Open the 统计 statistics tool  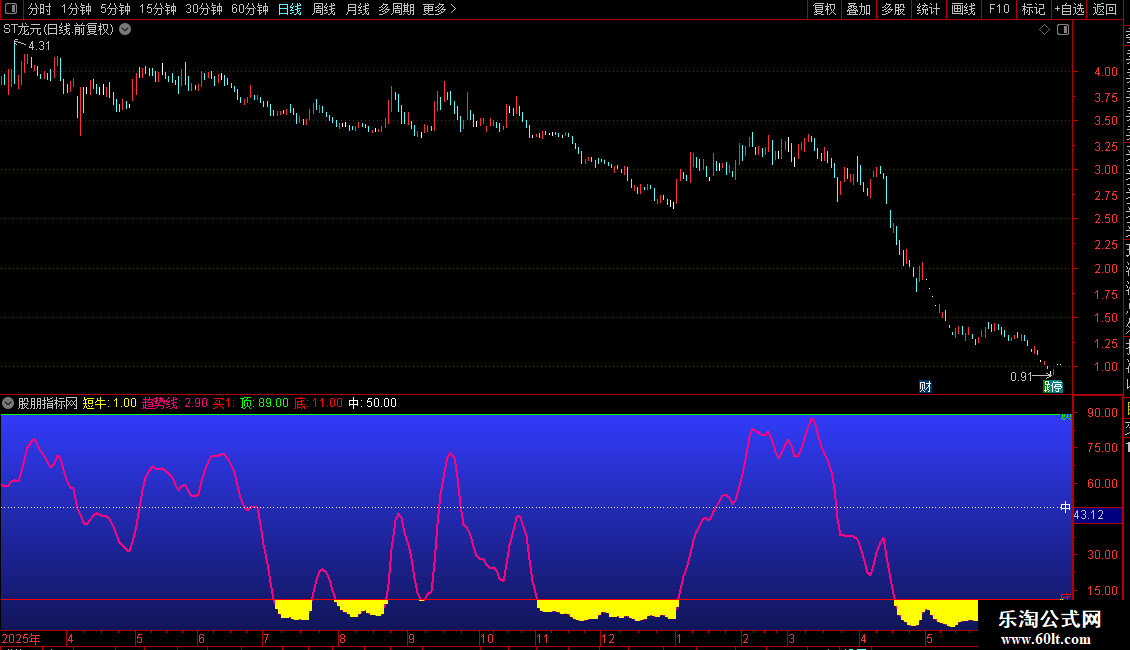point(928,9)
